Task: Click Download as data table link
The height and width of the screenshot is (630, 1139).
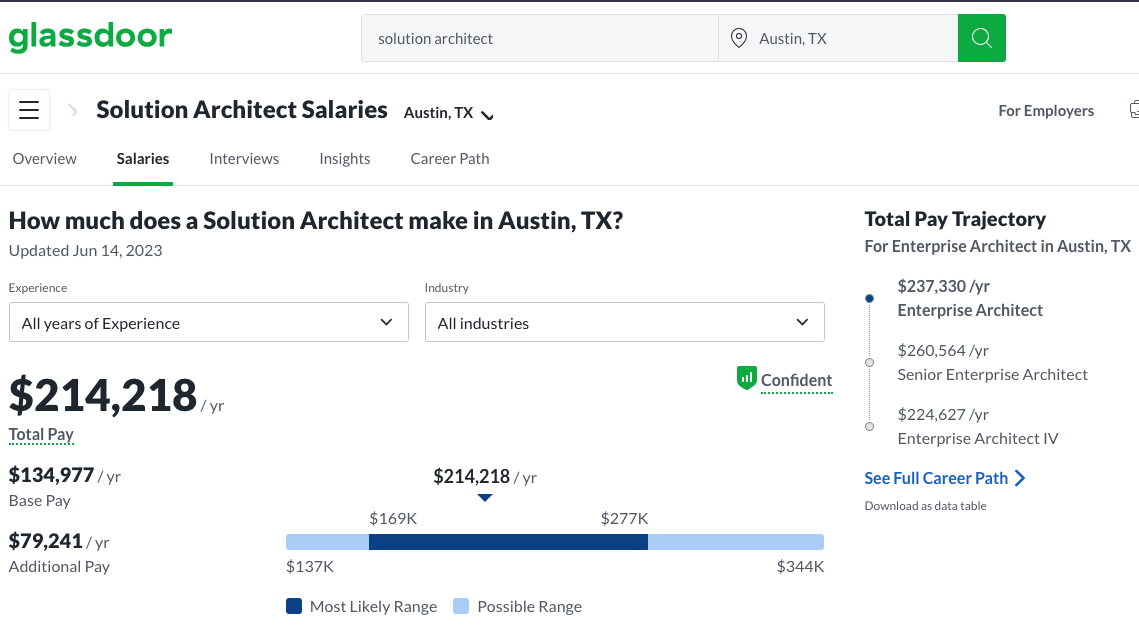Action: (x=925, y=506)
